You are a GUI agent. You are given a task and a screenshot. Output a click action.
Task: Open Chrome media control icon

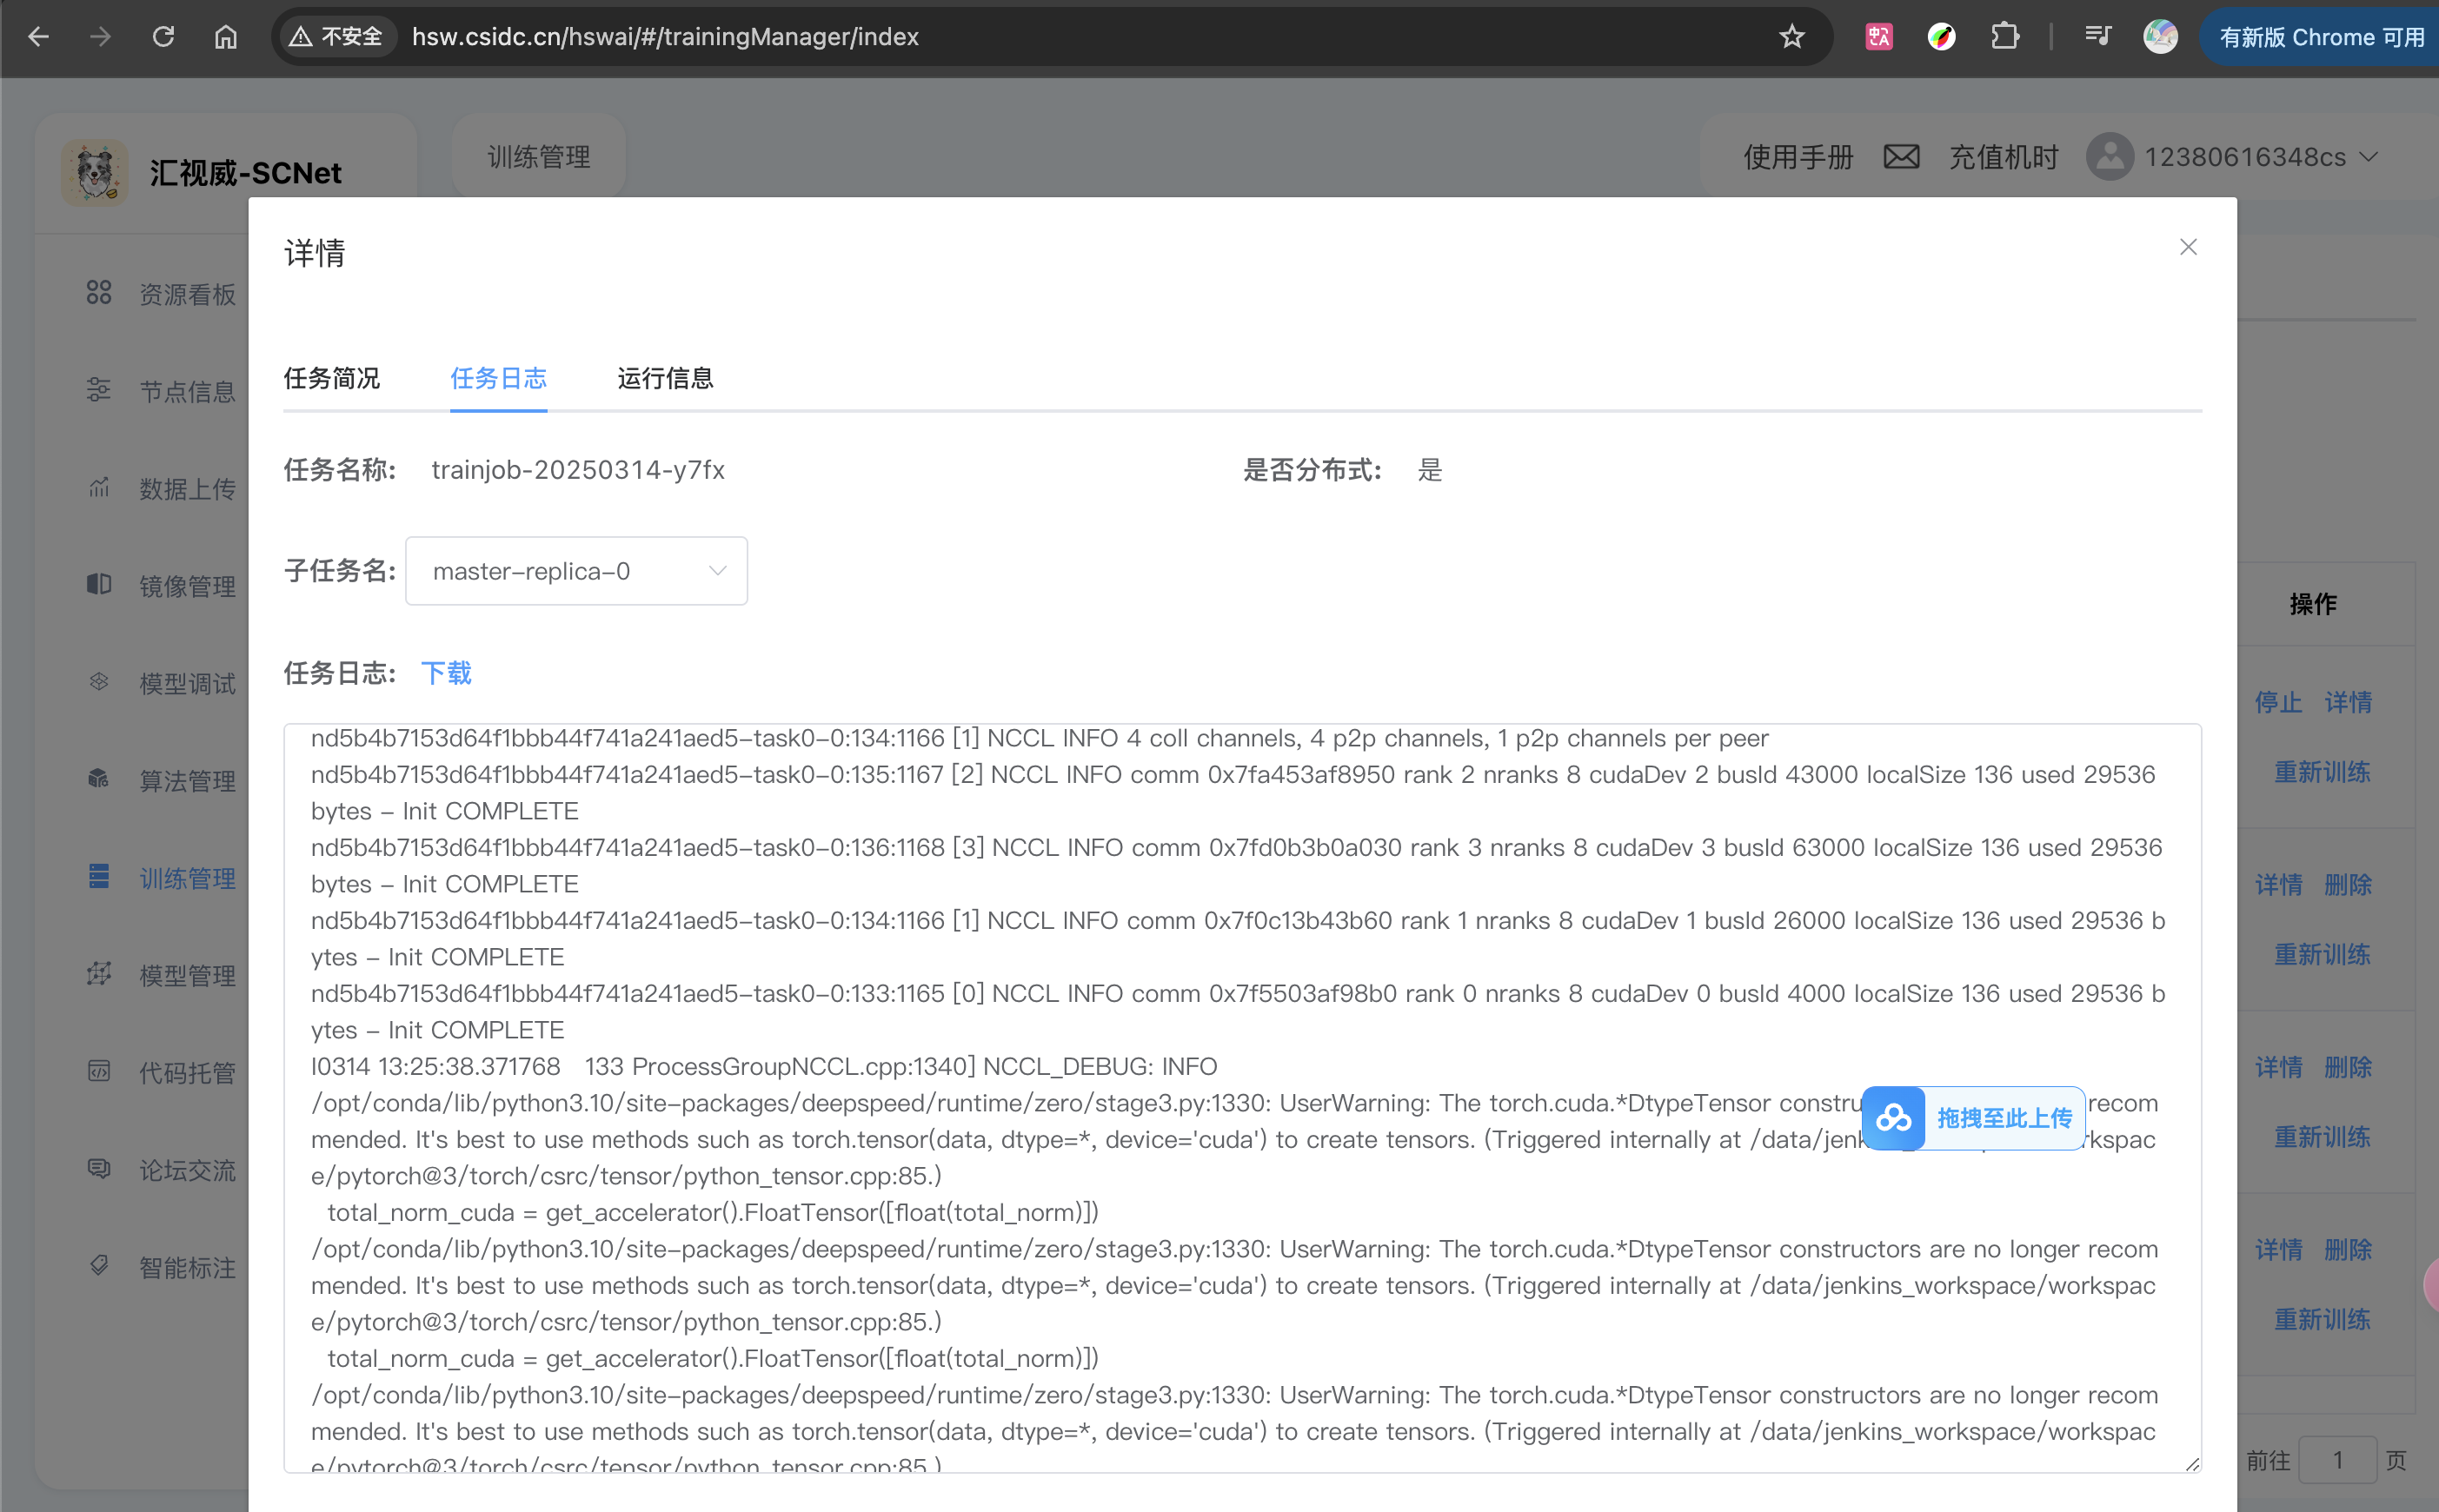2098,37
